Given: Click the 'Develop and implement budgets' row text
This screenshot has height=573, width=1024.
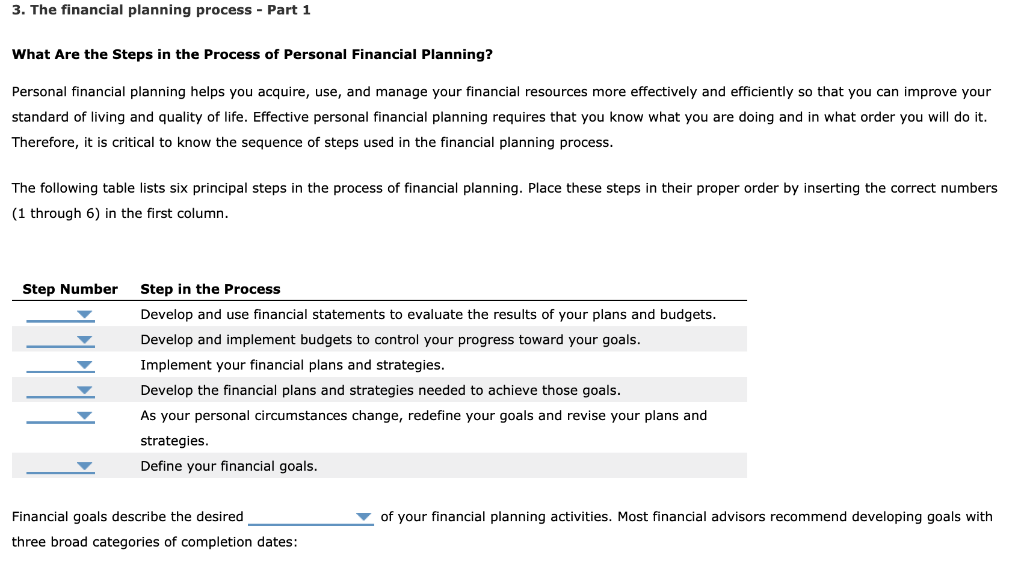Looking at the screenshot, I should pyautogui.click(x=391, y=340).
